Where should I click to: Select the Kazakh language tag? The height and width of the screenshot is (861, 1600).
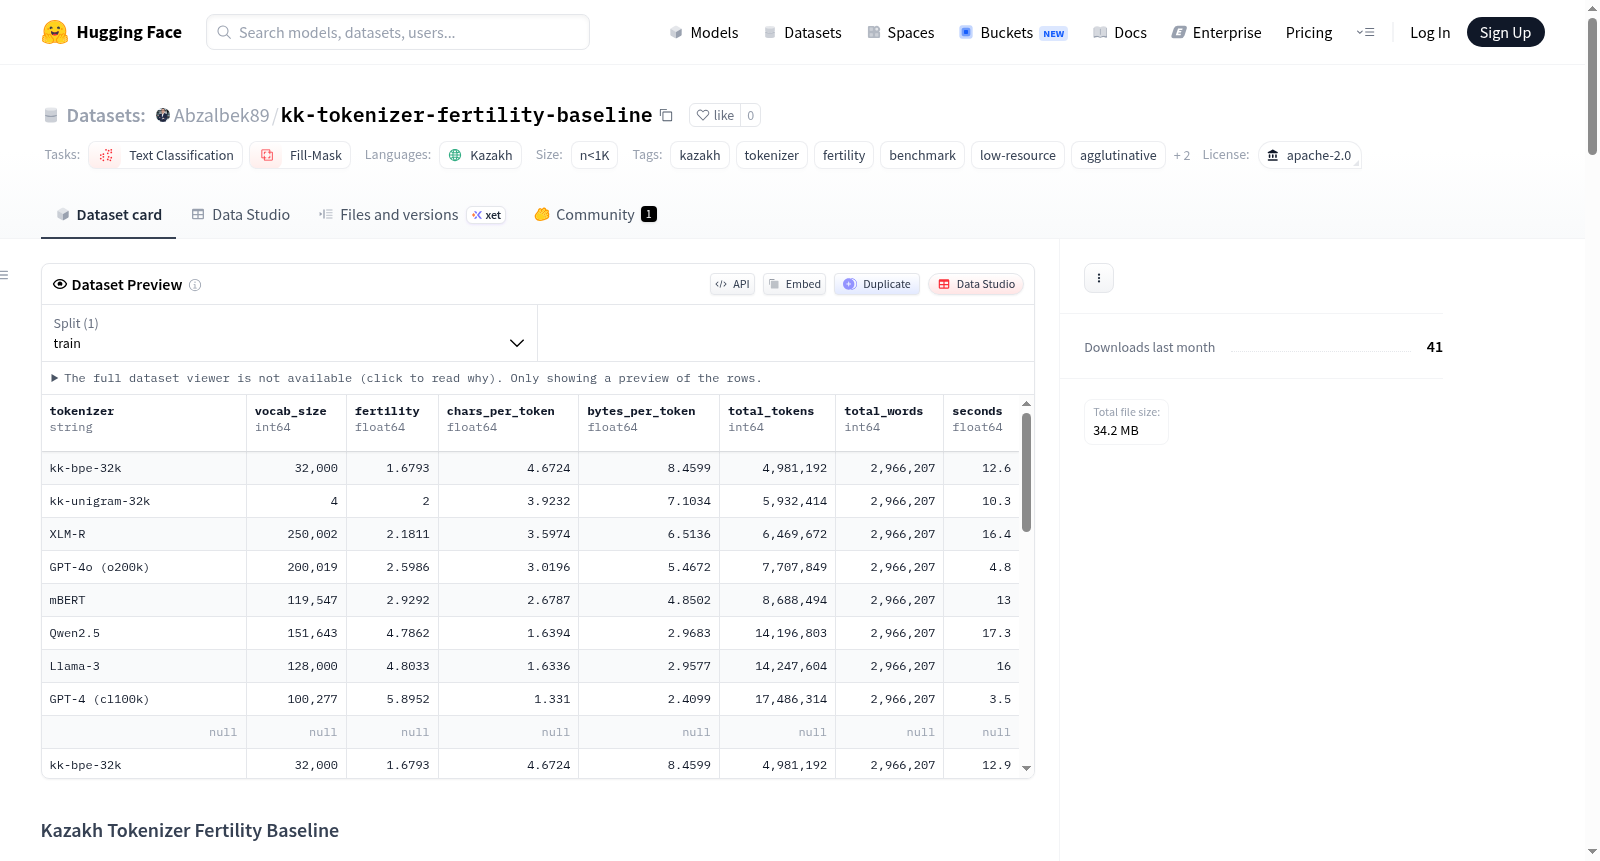pyautogui.click(x=480, y=155)
